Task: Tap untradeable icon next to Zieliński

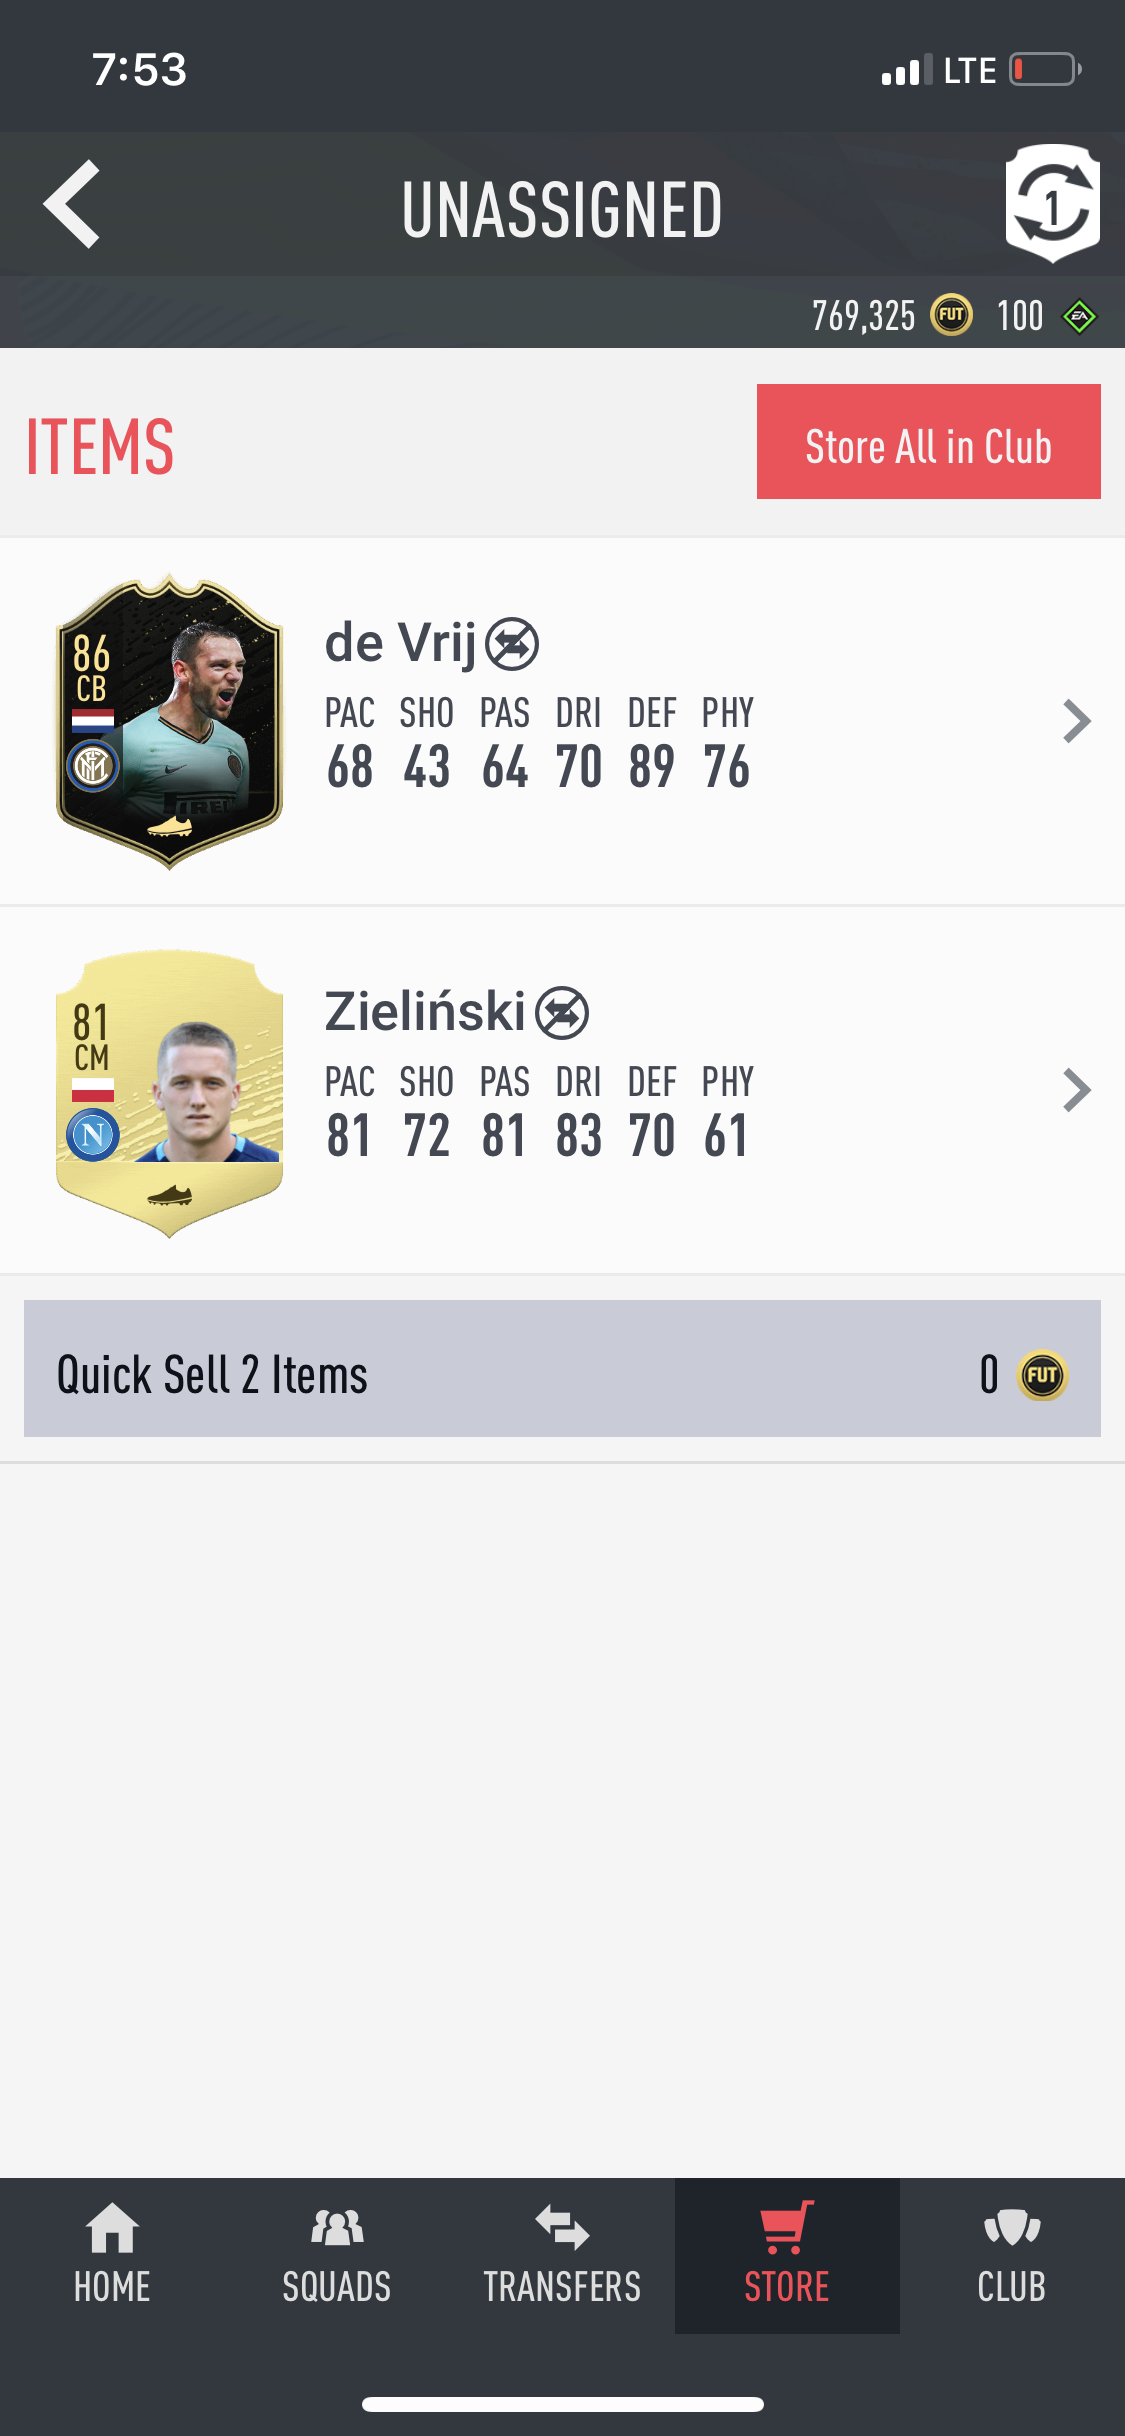Action: tap(562, 1014)
